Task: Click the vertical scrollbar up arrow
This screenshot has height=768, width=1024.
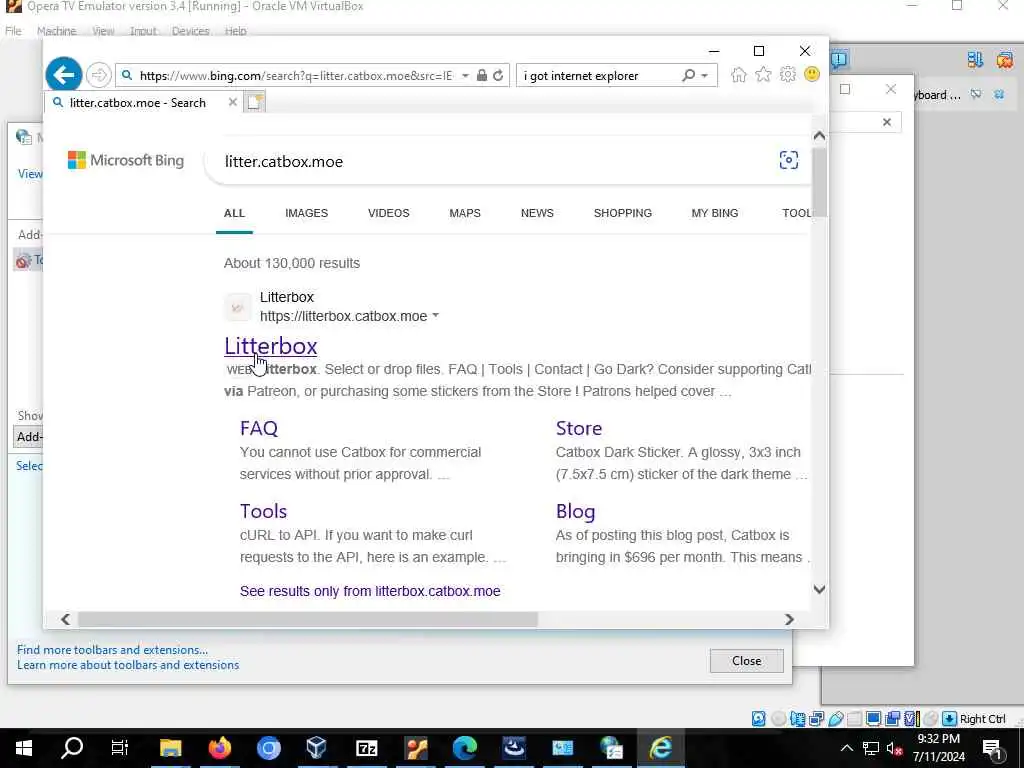Action: [819, 136]
